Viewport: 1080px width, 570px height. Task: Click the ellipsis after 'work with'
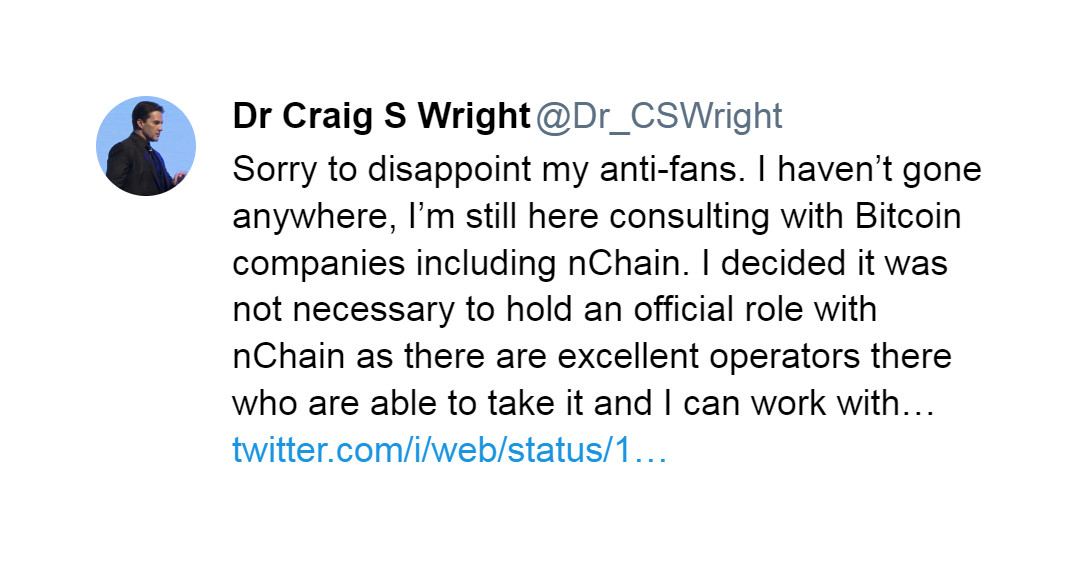(917, 403)
